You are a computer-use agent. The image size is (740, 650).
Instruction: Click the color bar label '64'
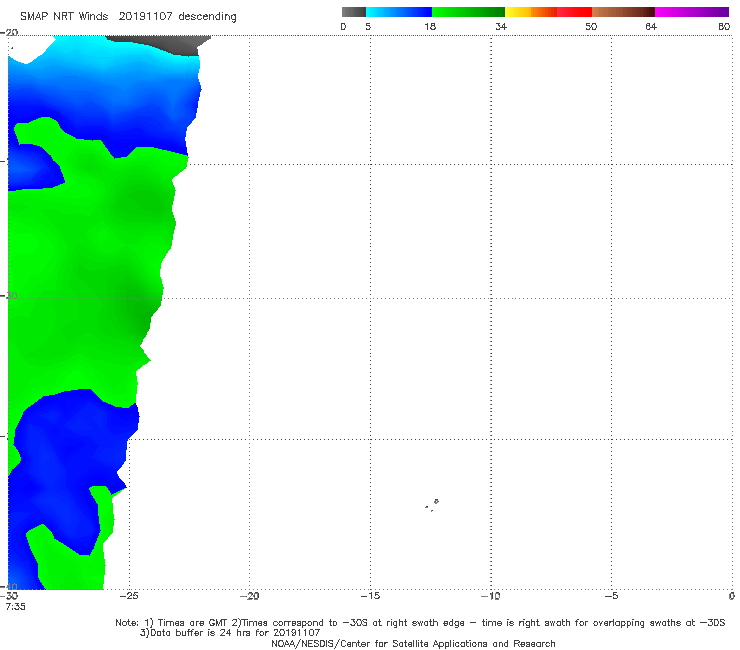651,27
